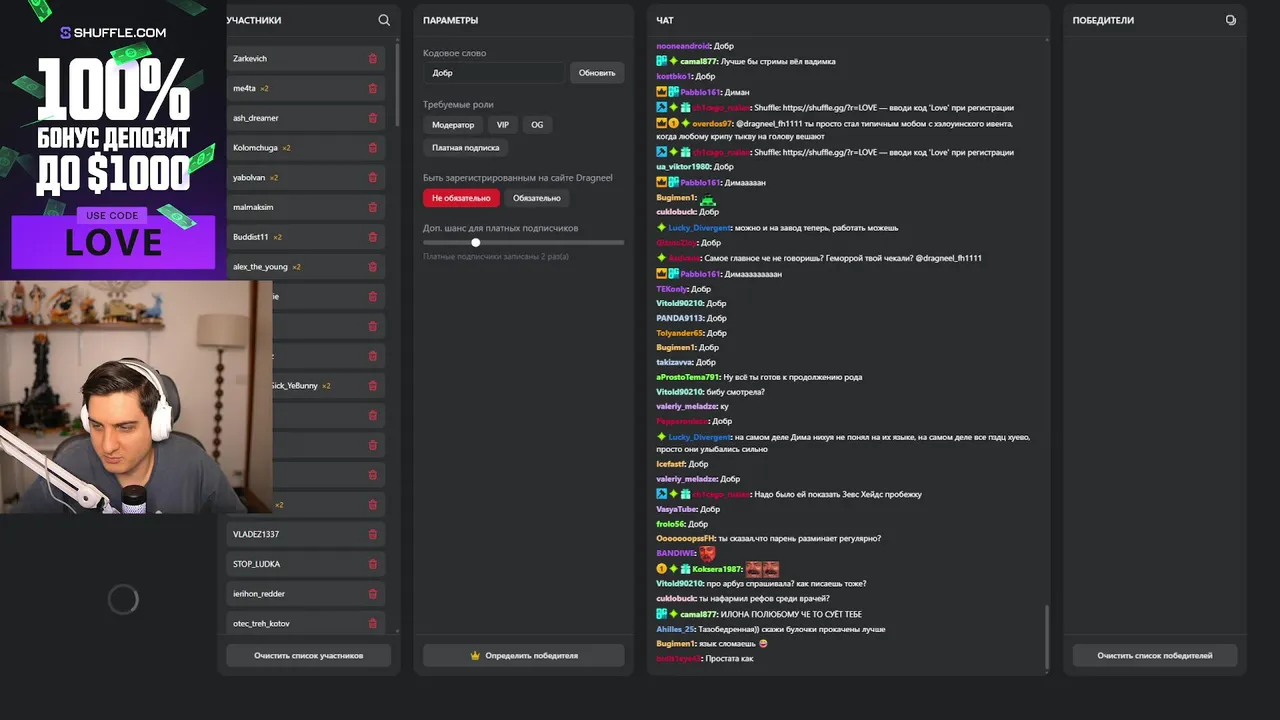
Task: Remove Kolomchuga with trash icon
Action: pos(373,148)
